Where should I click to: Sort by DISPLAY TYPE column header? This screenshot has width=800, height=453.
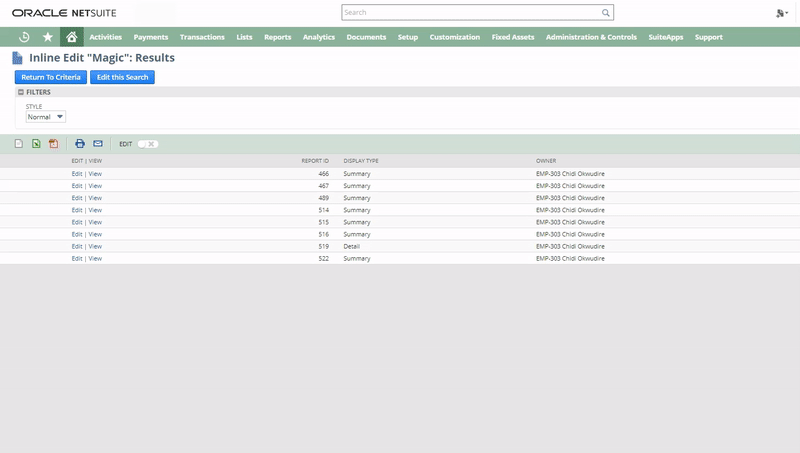(x=361, y=161)
